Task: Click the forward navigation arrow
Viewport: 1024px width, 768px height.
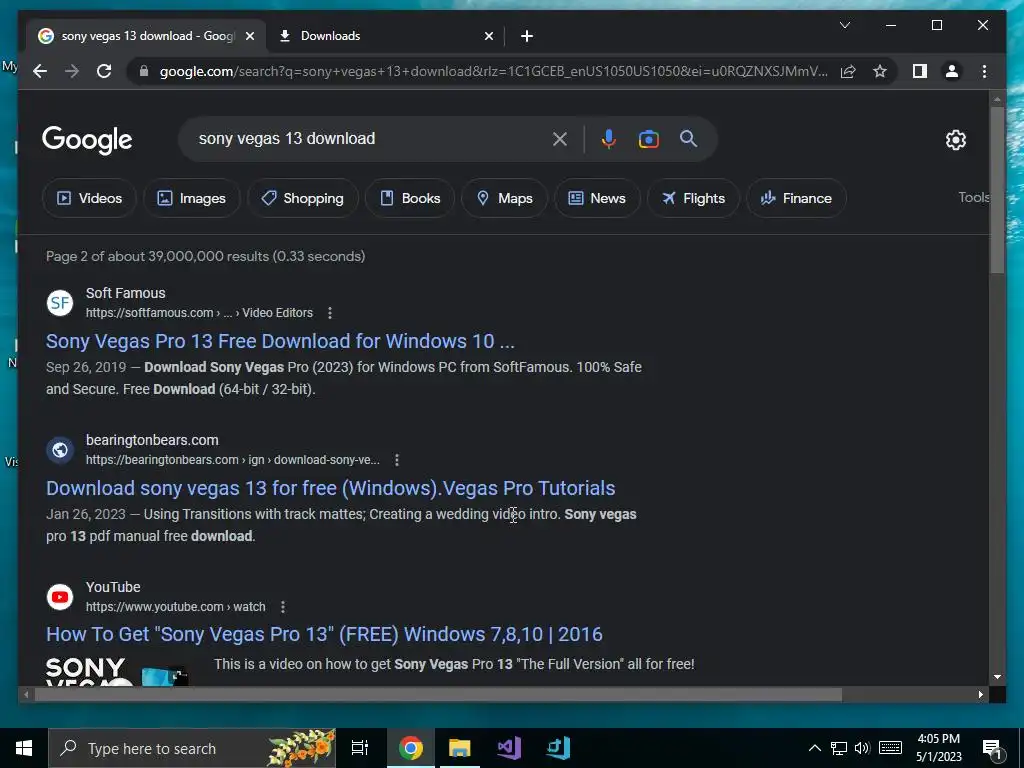Action: (72, 71)
